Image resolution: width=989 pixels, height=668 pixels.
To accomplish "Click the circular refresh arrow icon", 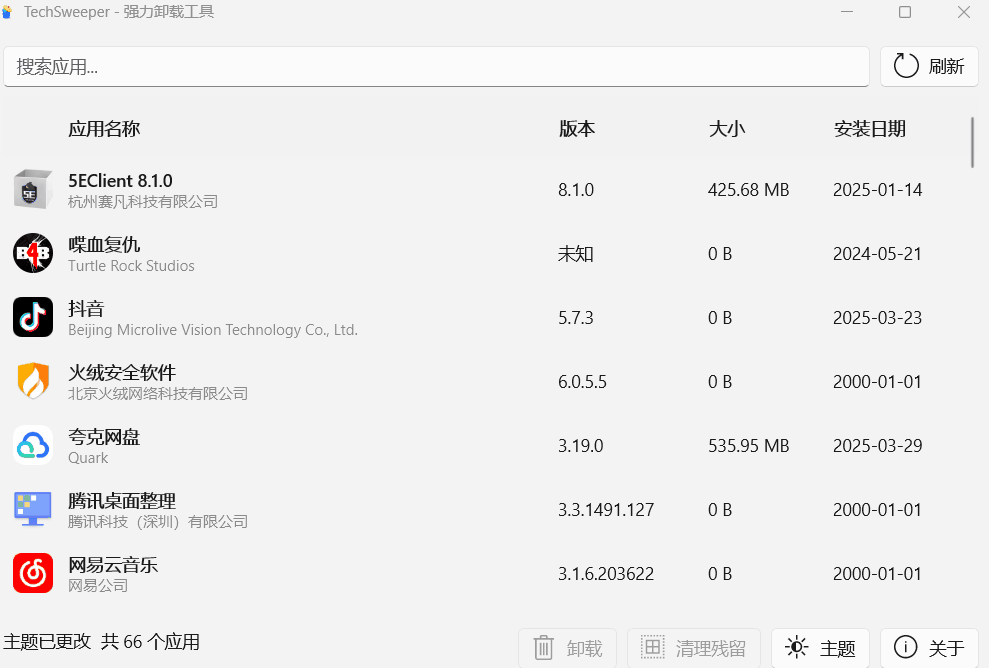I will click(x=906, y=66).
